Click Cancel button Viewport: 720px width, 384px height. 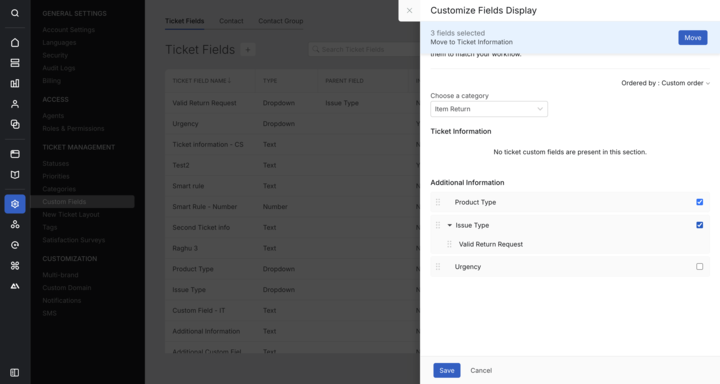coord(481,370)
